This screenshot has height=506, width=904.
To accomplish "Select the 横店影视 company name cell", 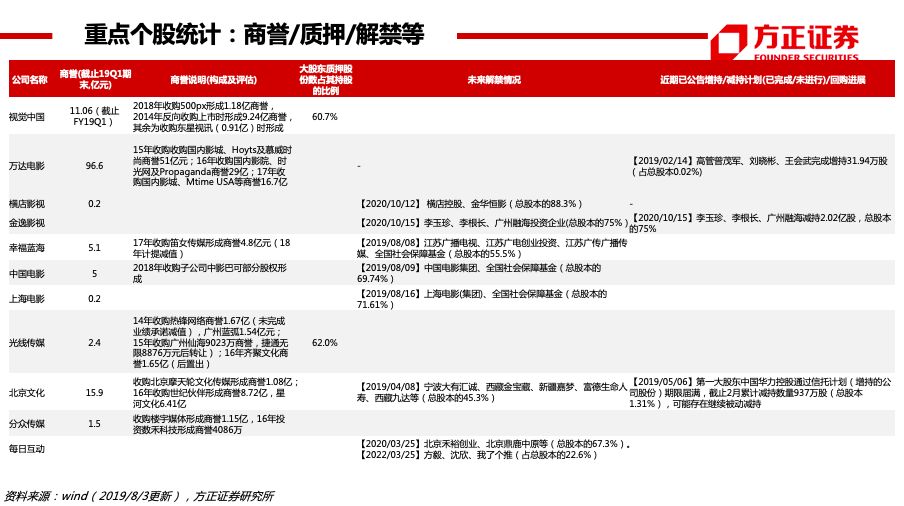I will pyautogui.click(x=27, y=204).
